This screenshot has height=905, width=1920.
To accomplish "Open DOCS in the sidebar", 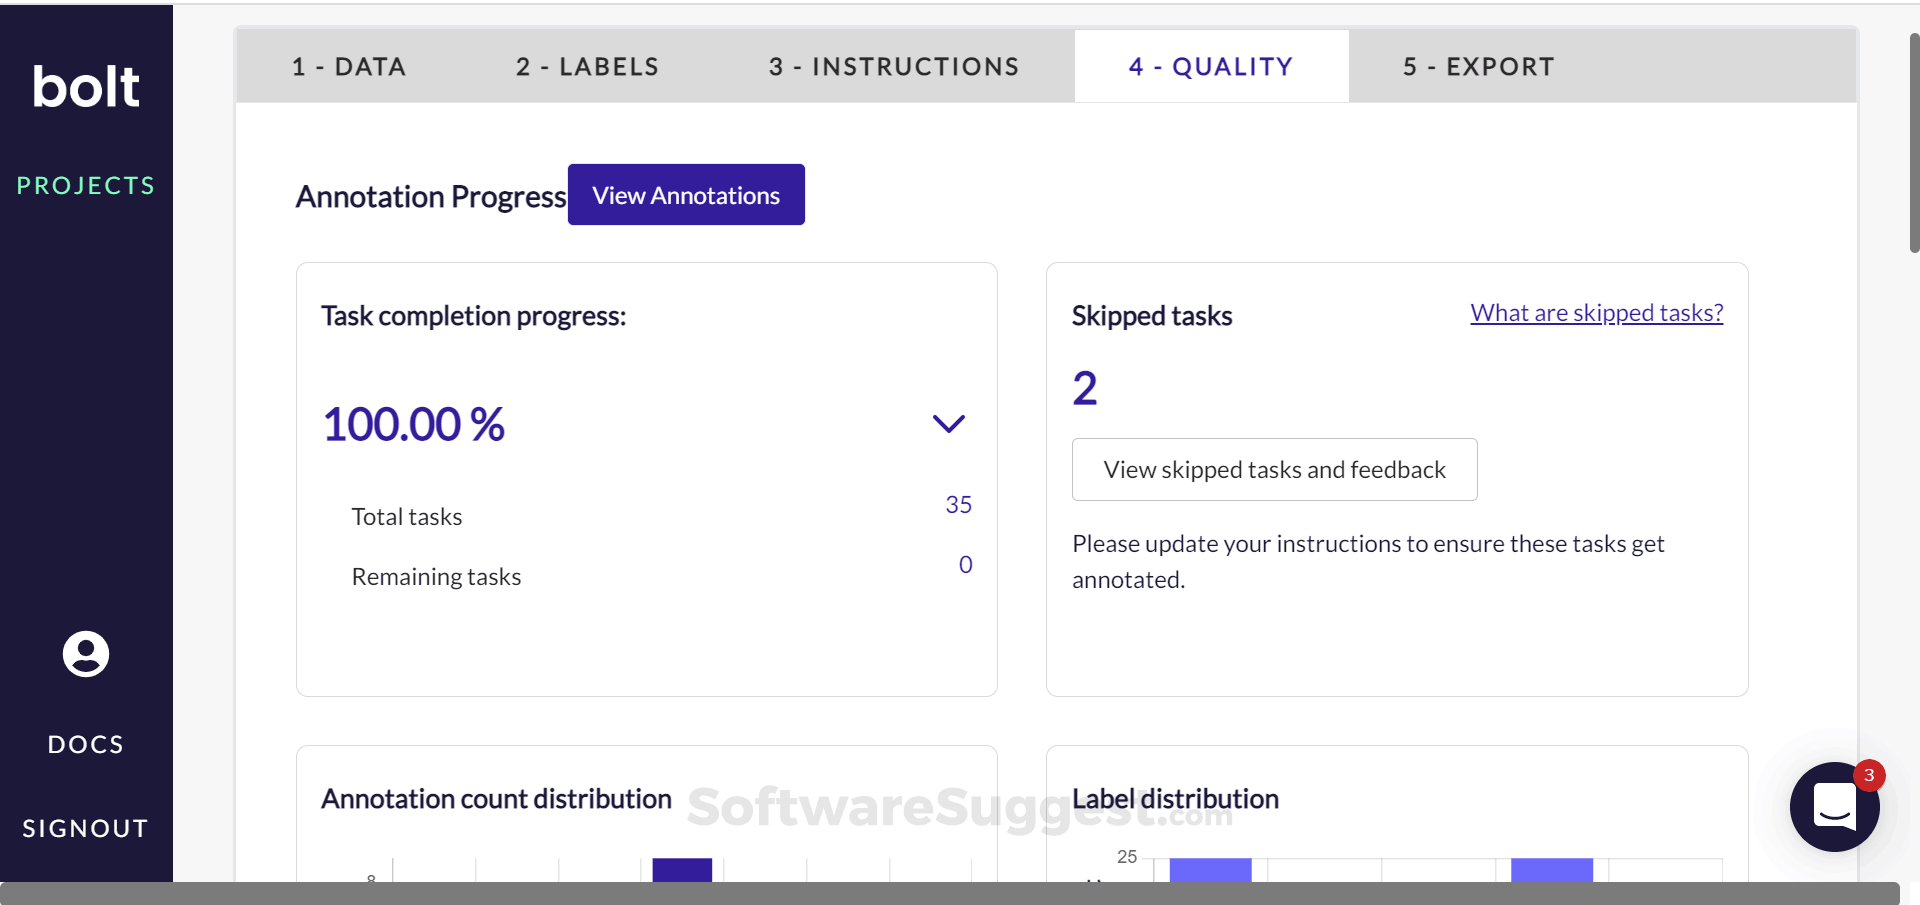I will [x=86, y=745].
